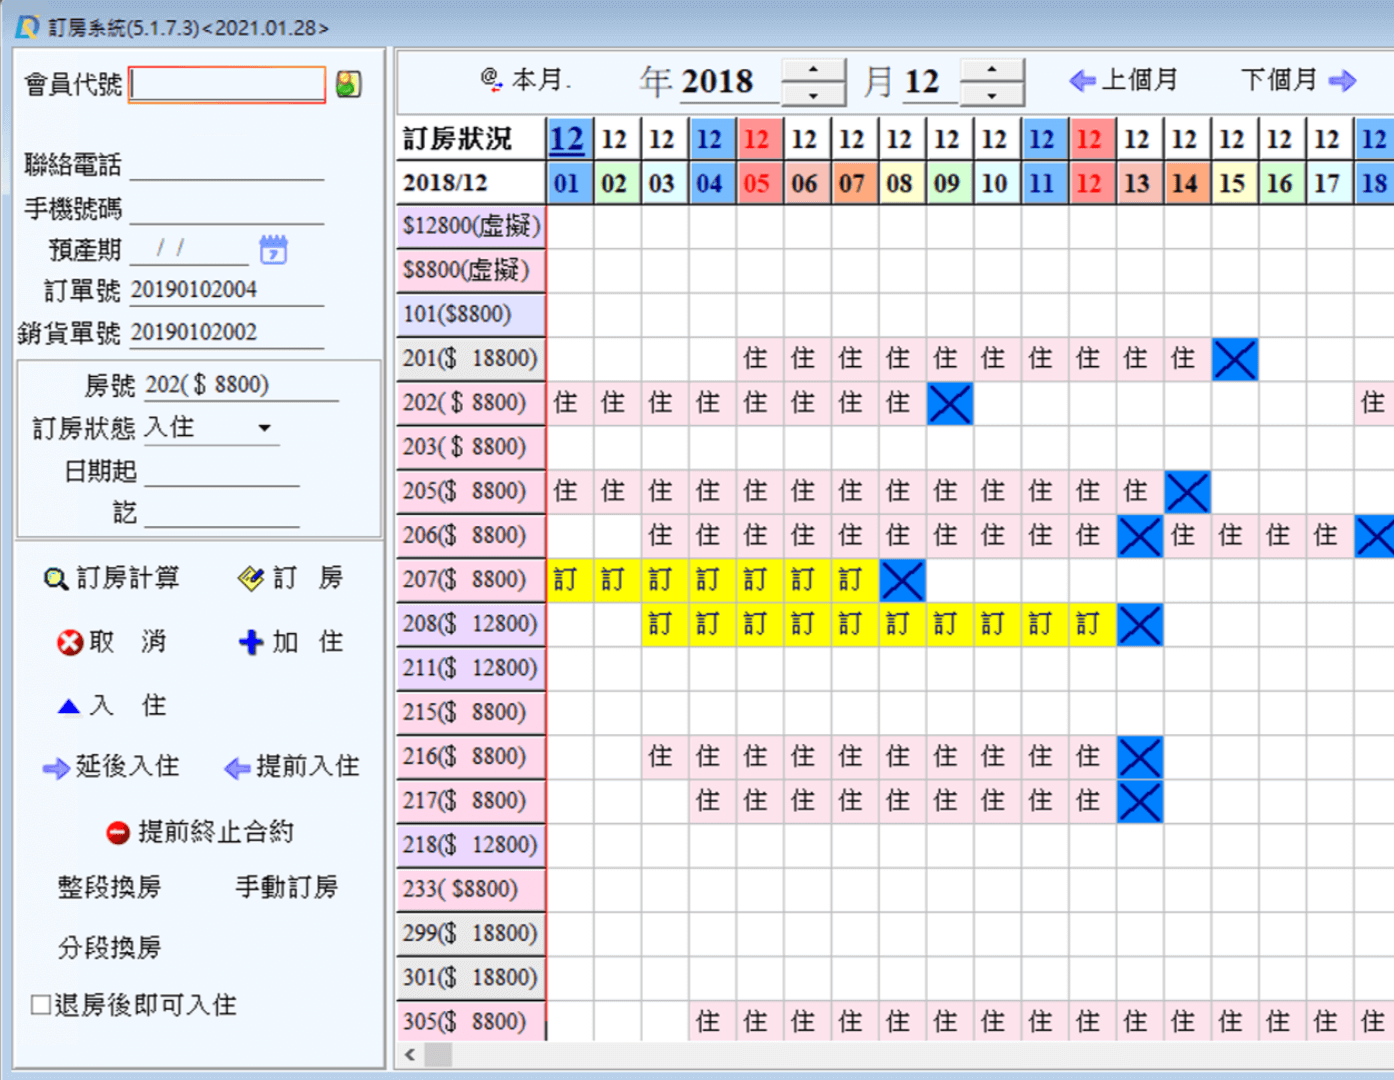Select room row 215($ 8800)
Image resolution: width=1394 pixels, height=1080 pixels.
(x=471, y=712)
